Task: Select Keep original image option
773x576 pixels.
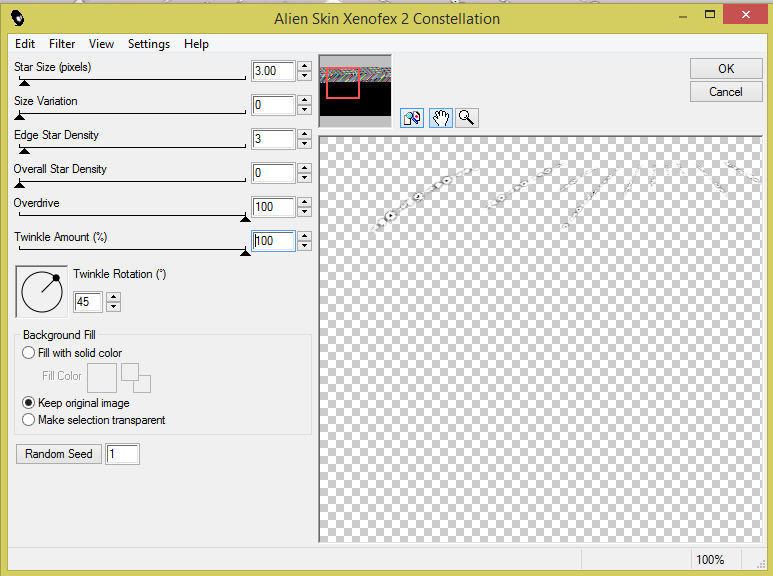Action: click(28, 403)
